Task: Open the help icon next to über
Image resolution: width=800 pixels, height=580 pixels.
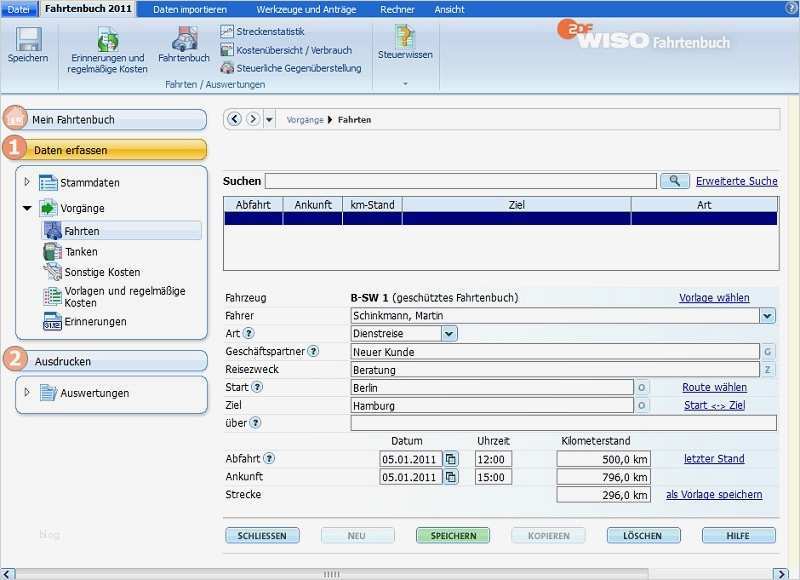Action: (x=255, y=423)
